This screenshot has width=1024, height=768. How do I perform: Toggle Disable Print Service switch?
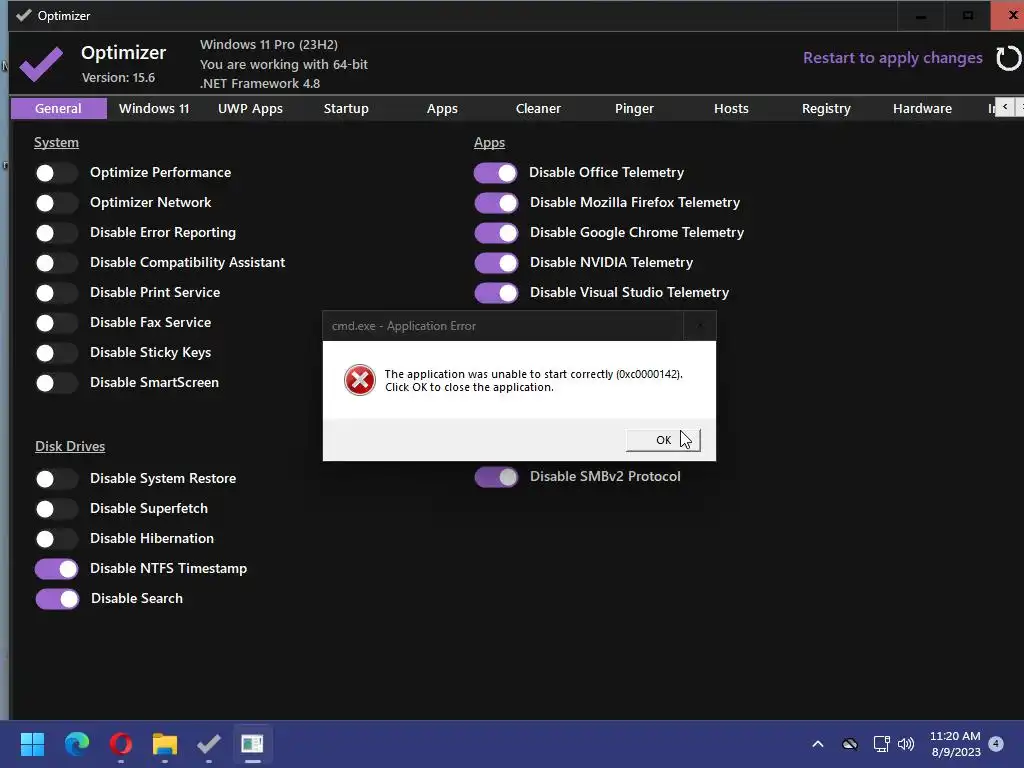57,293
